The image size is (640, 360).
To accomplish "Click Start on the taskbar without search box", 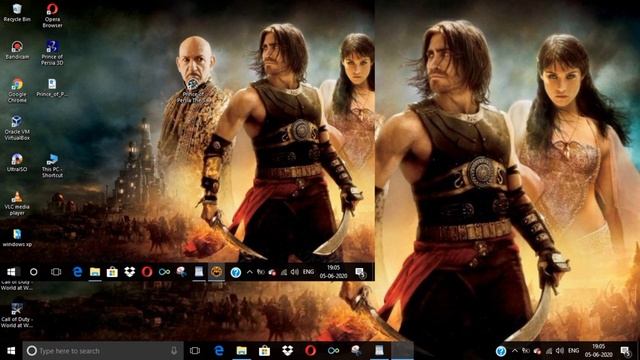I will point(11,272).
